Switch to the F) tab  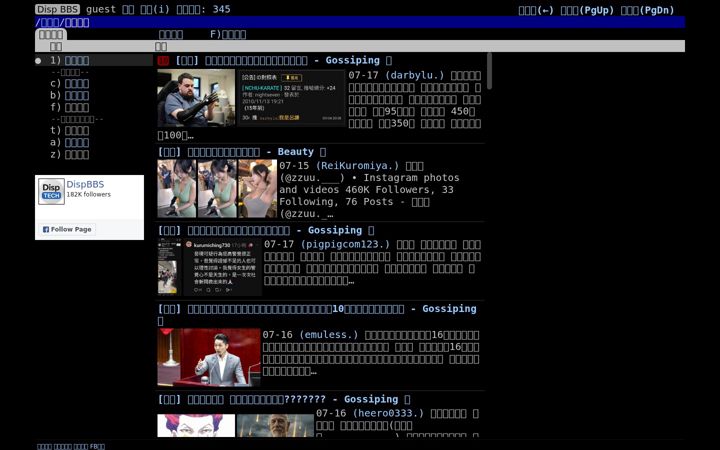228,34
